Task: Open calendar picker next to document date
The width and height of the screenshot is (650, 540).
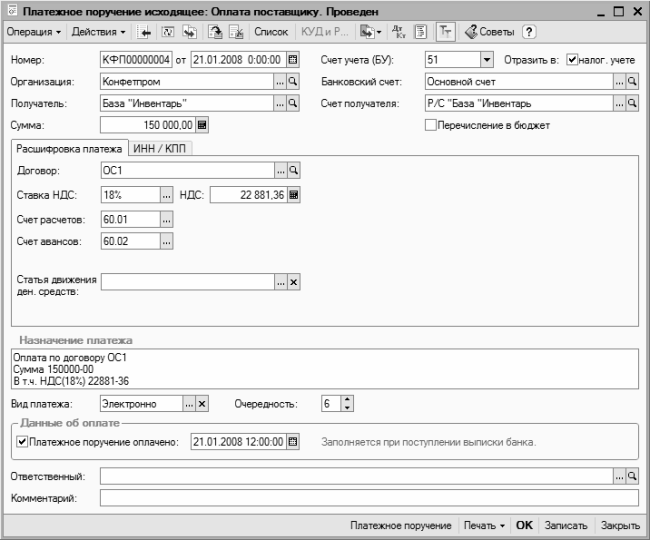Action: click(293, 60)
